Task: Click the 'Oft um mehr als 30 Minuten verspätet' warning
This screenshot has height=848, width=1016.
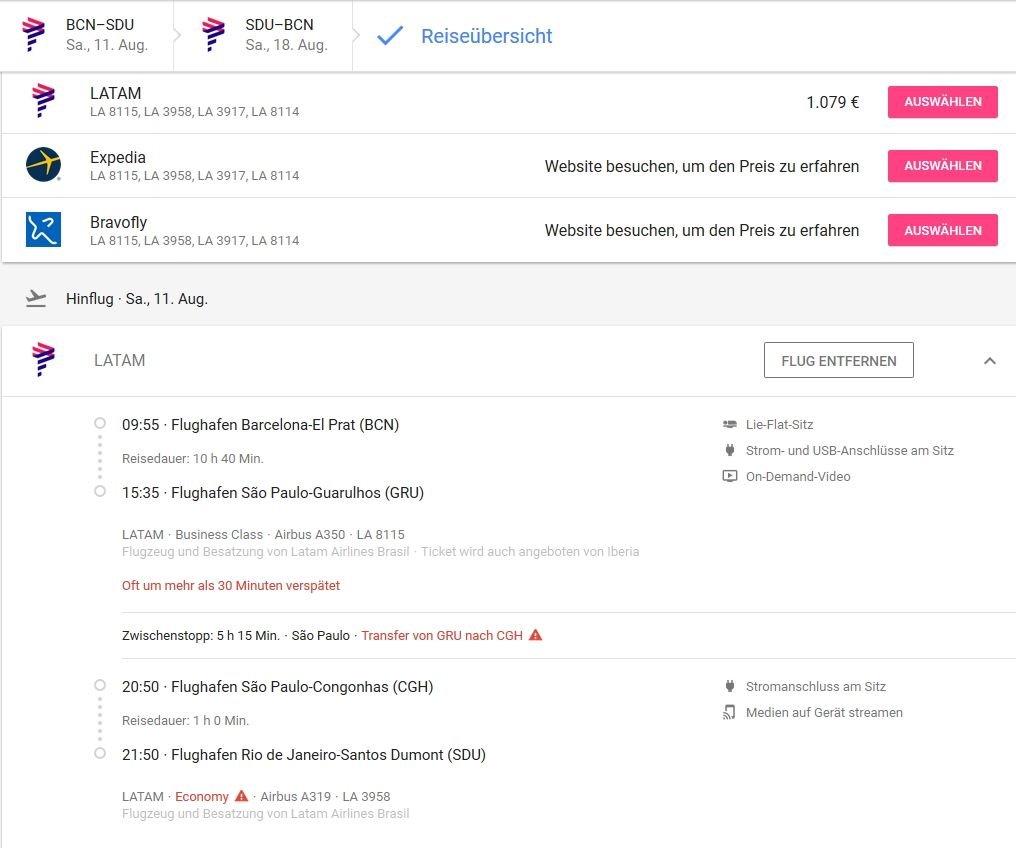Action: [231, 586]
